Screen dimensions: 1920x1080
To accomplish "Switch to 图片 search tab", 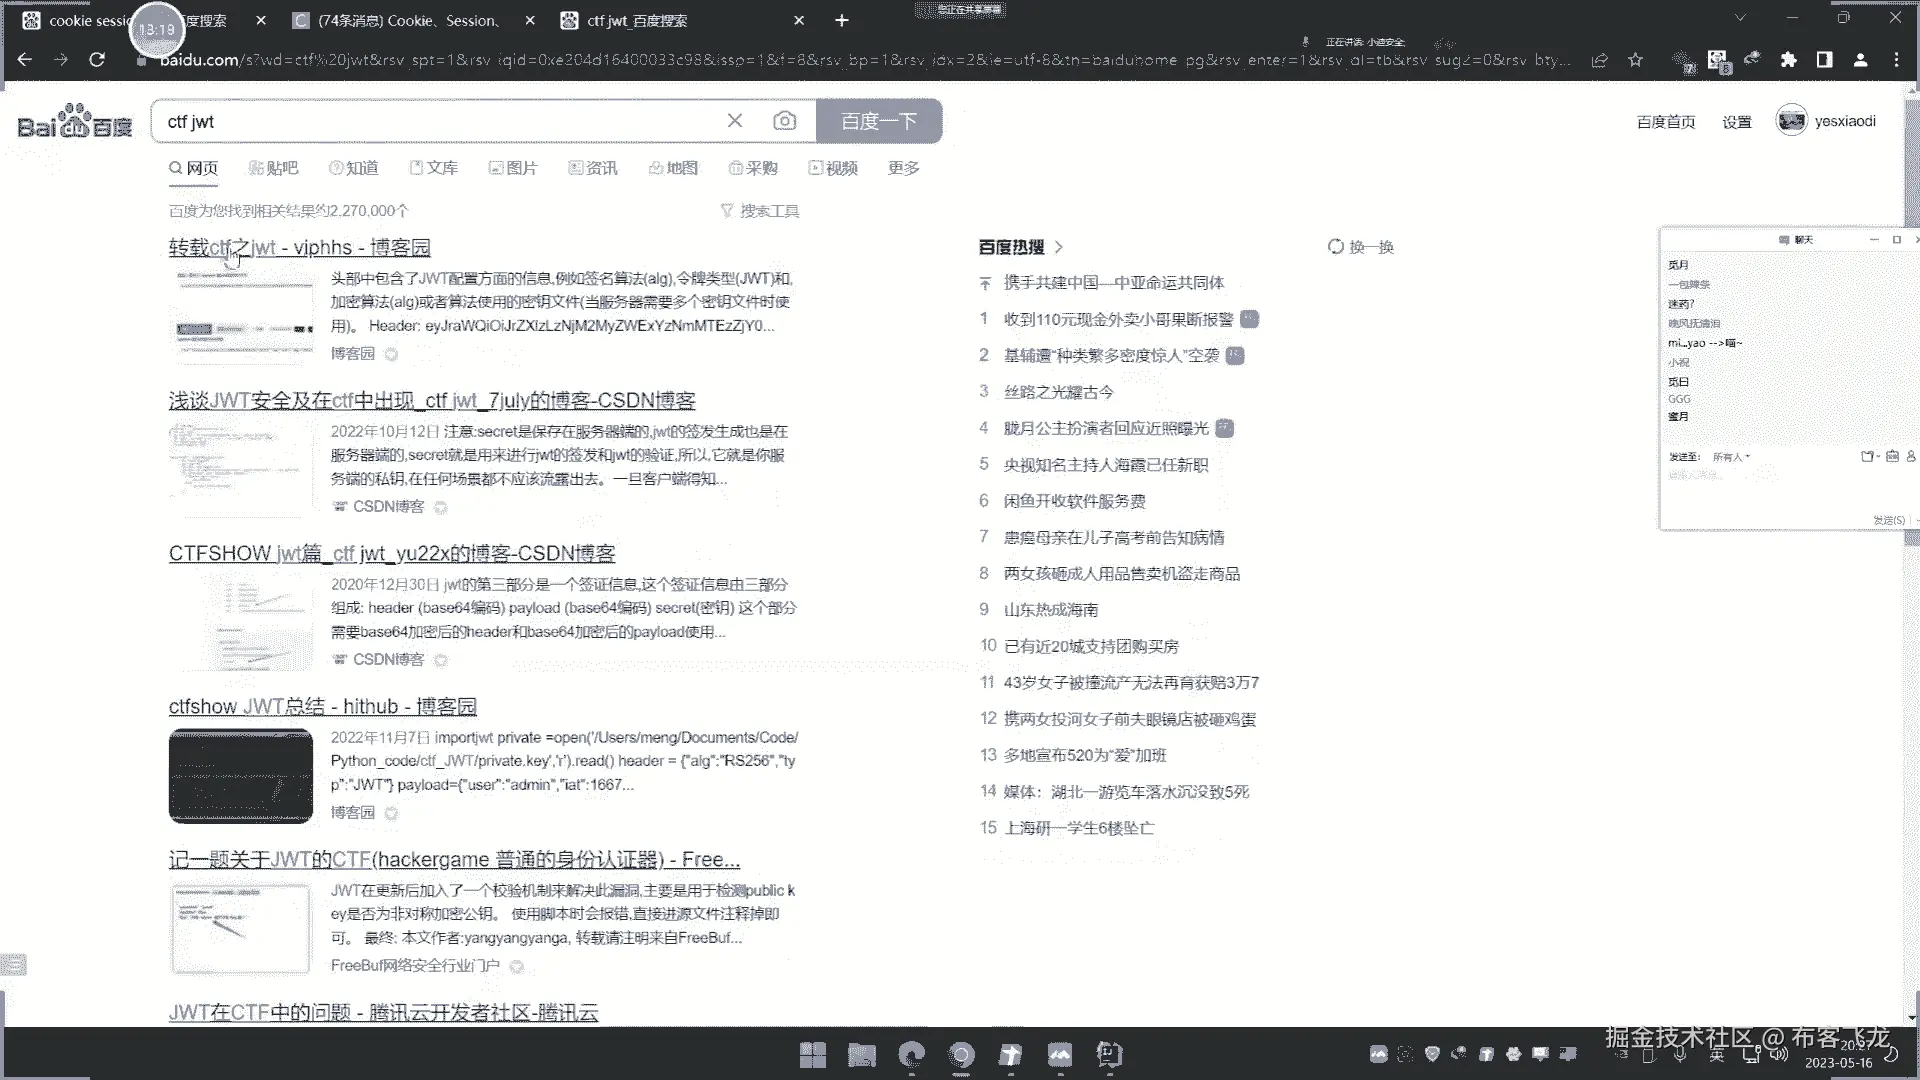I will (513, 168).
